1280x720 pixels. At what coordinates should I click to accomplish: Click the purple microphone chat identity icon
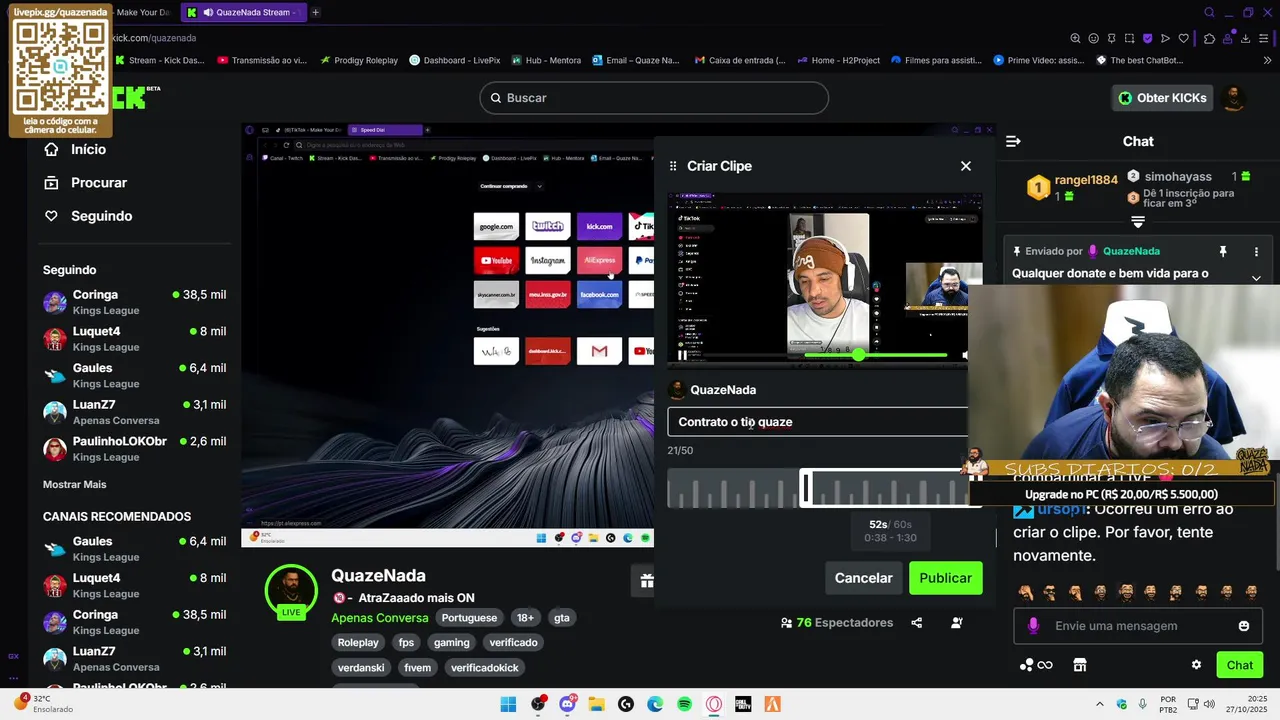coord(1033,626)
